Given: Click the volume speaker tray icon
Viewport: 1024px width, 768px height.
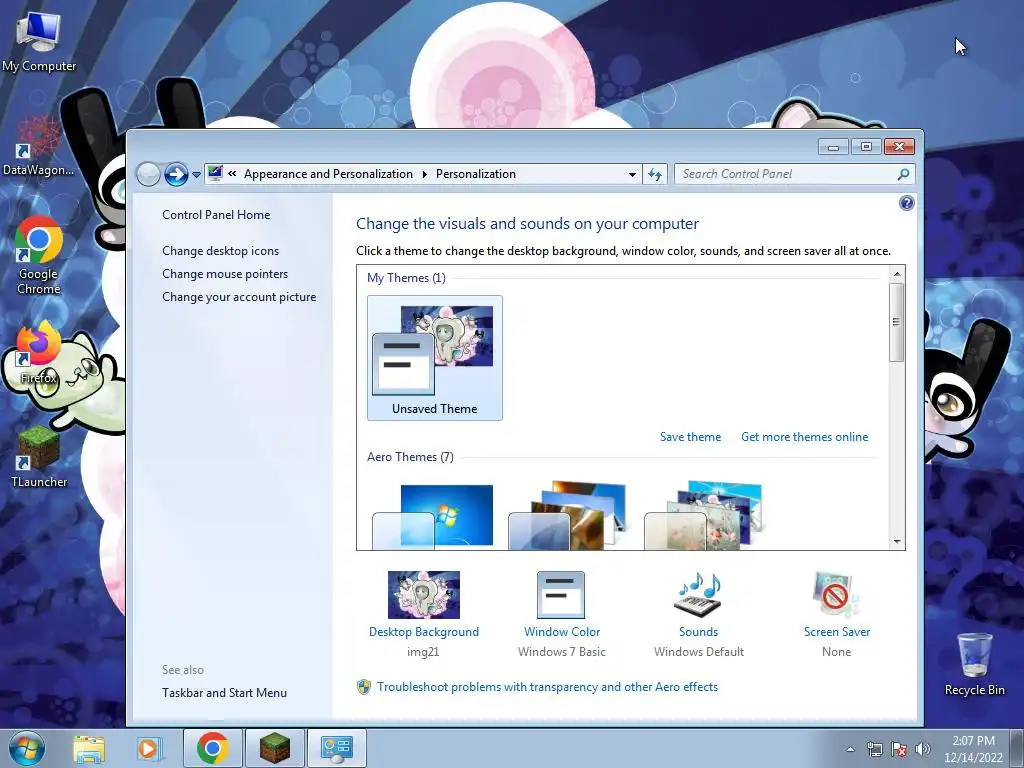Looking at the screenshot, I should click(923, 749).
